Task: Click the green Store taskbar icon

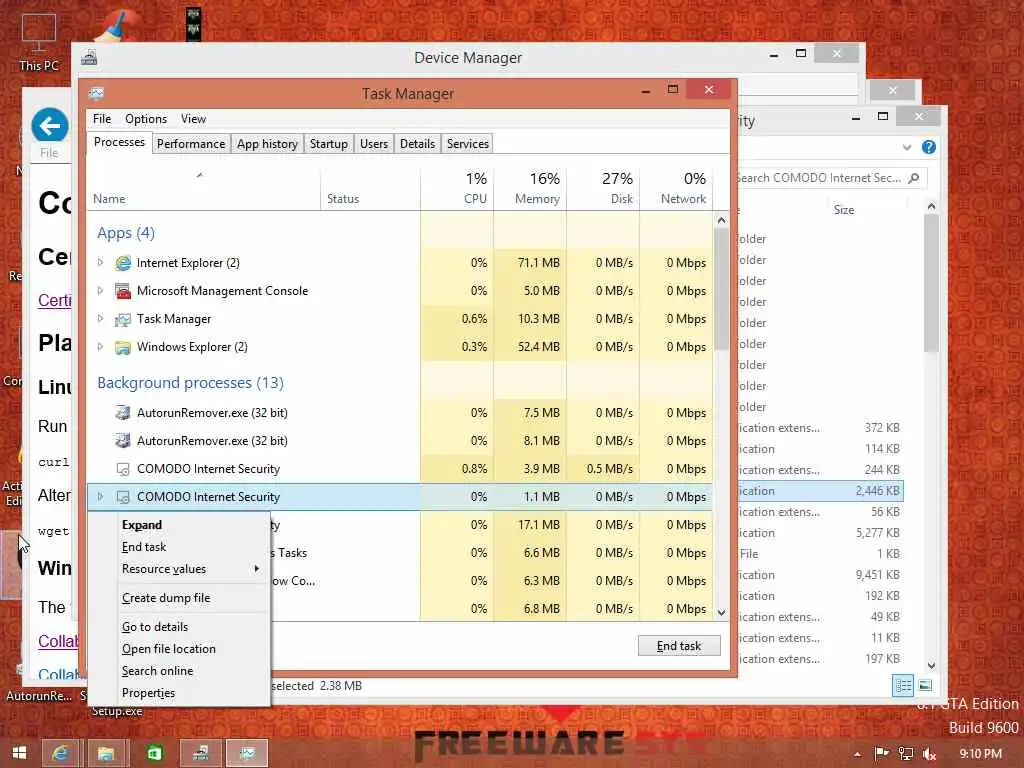Action: (x=155, y=753)
